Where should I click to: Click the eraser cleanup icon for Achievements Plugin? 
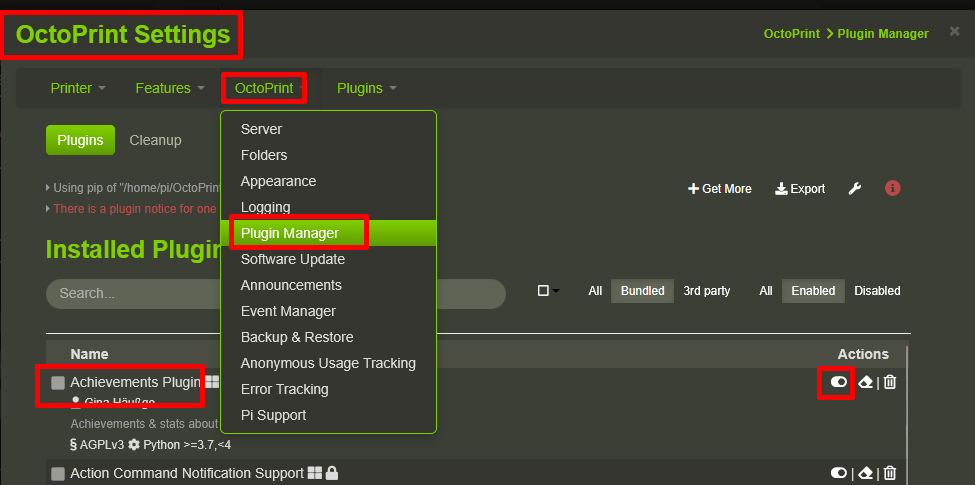(866, 382)
